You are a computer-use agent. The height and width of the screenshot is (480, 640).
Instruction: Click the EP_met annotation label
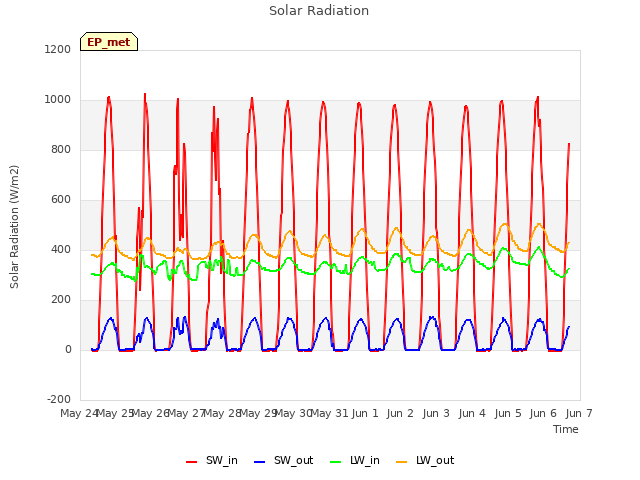[x=109, y=42]
